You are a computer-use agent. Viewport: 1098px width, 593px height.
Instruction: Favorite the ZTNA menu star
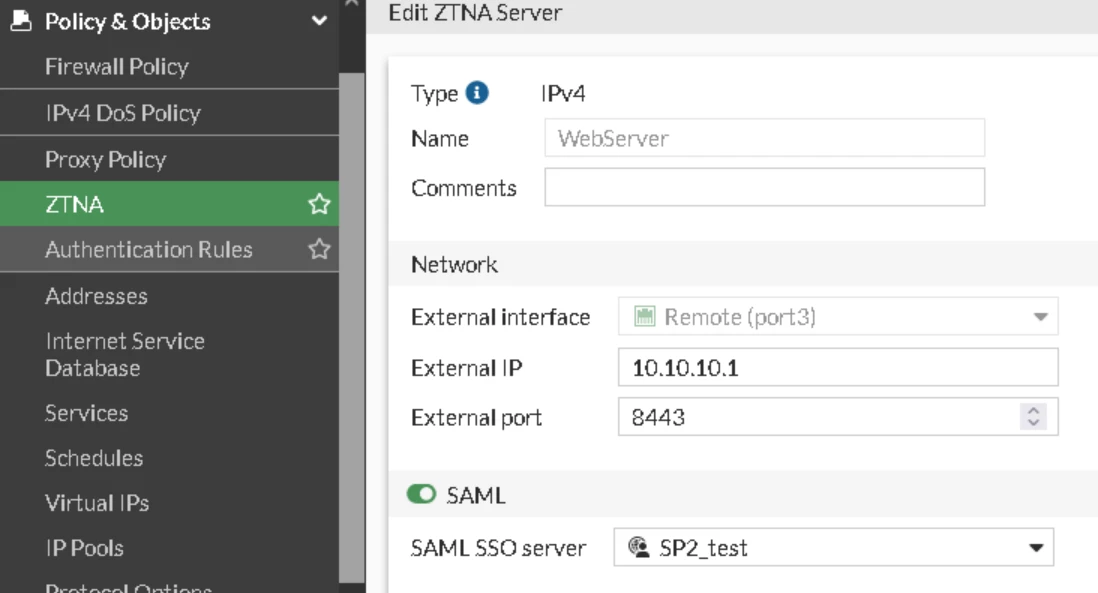coord(319,204)
